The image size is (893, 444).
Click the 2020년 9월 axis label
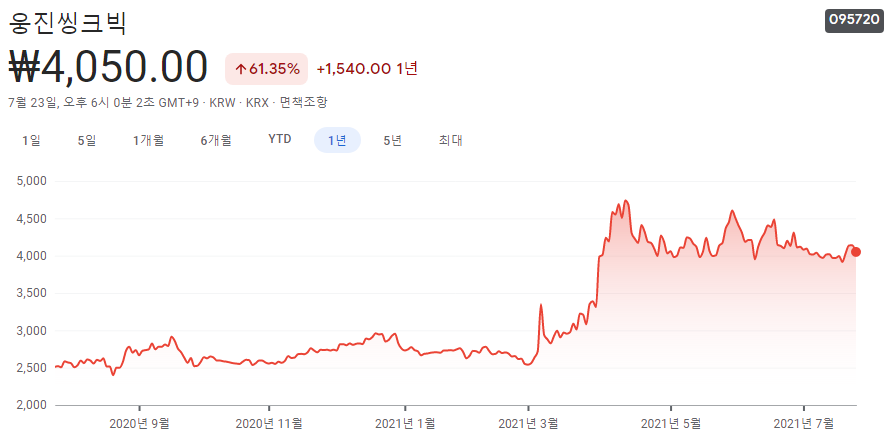[139, 423]
